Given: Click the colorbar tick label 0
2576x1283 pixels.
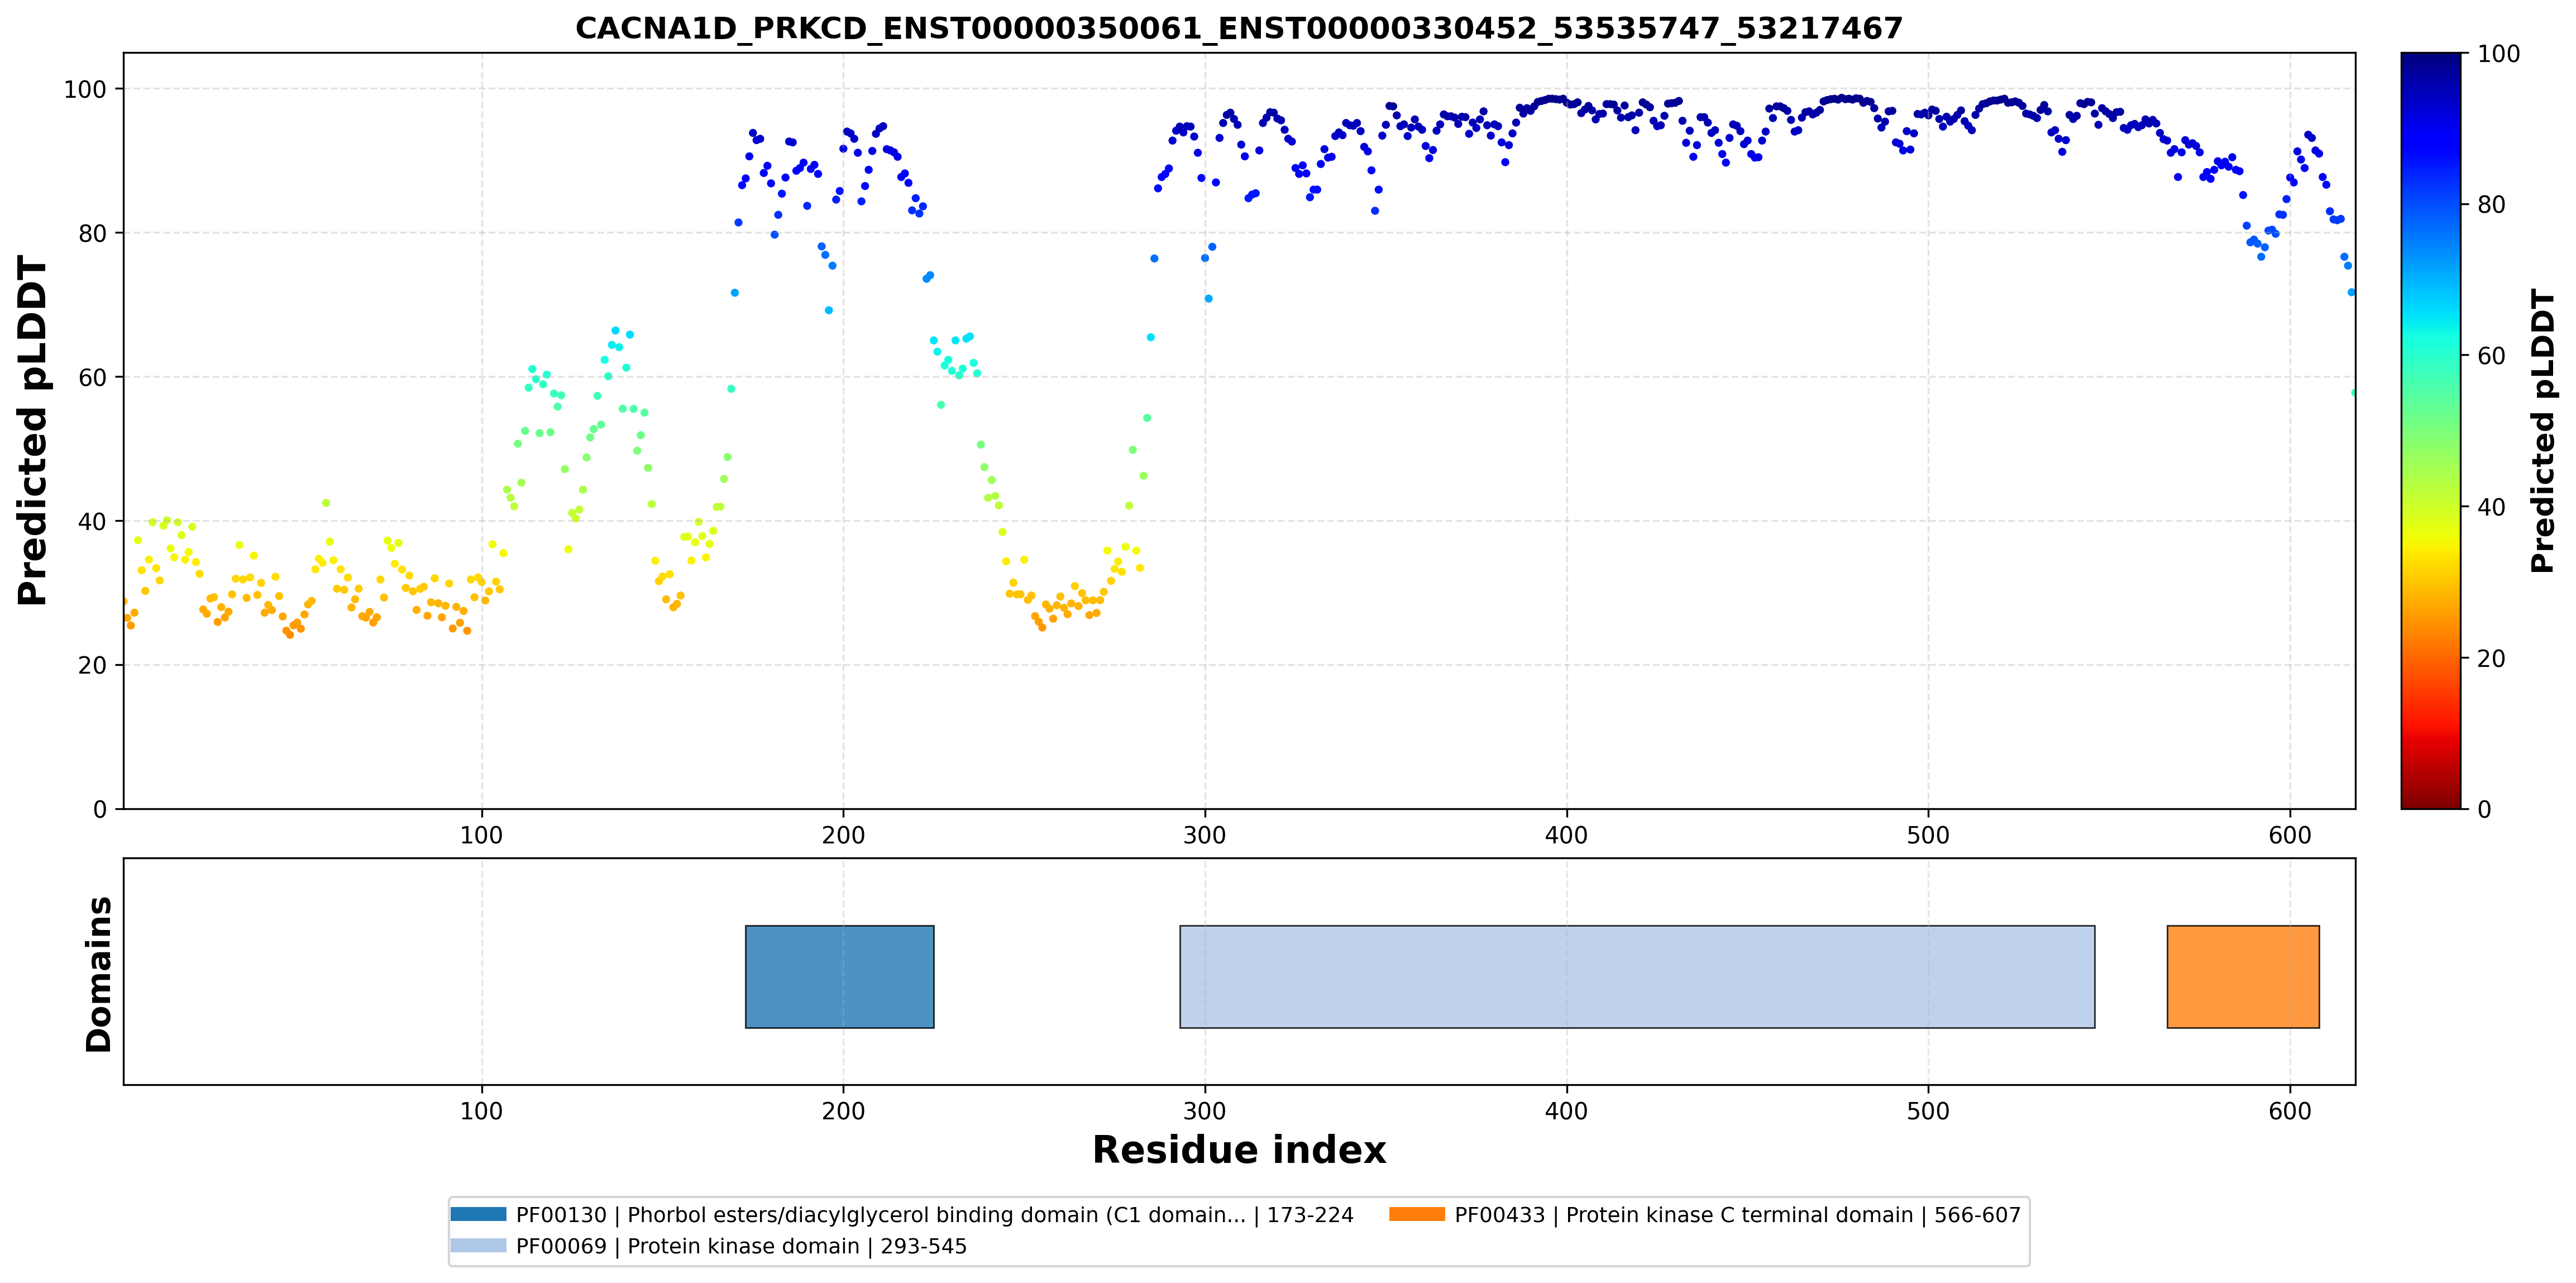Looking at the screenshot, I should coord(2484,809).
